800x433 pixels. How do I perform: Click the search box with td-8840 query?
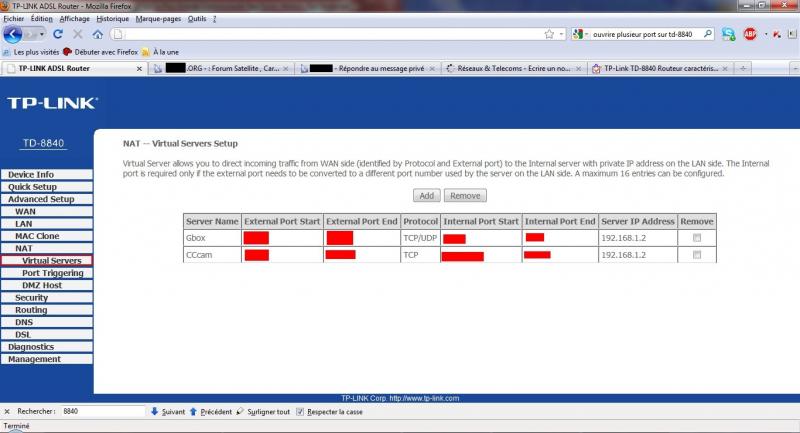pyautogui.click(x=645, y=34)
